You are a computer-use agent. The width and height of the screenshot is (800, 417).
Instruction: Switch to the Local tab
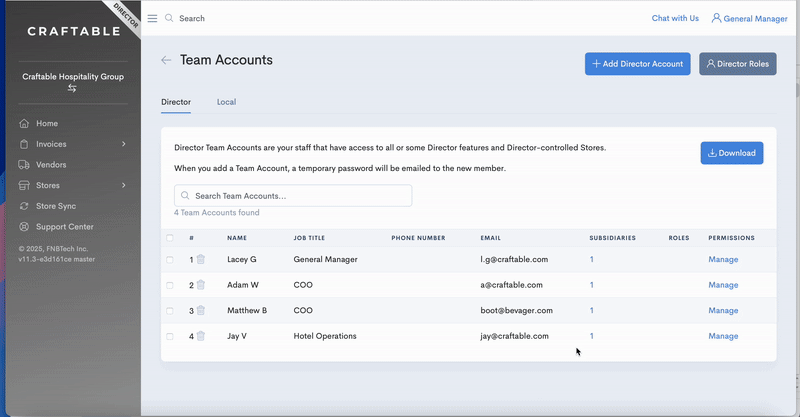click(x=227, y=102)
